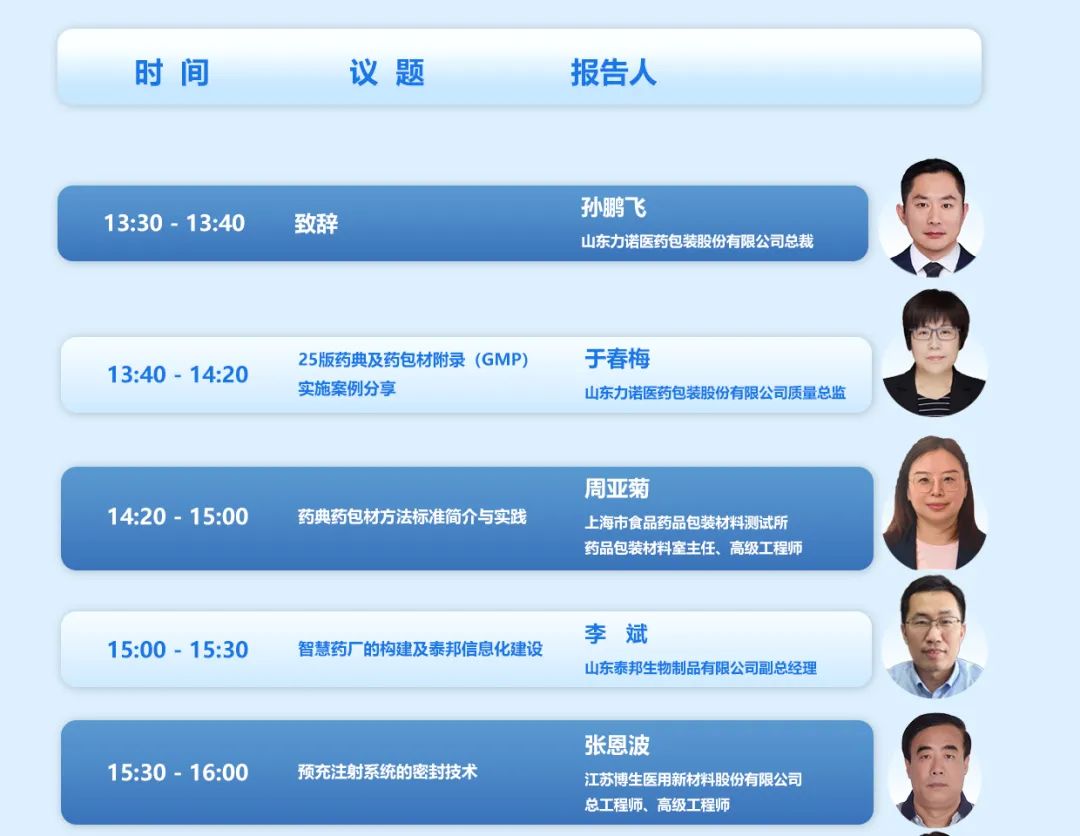Click the 议题 column header

386,72
